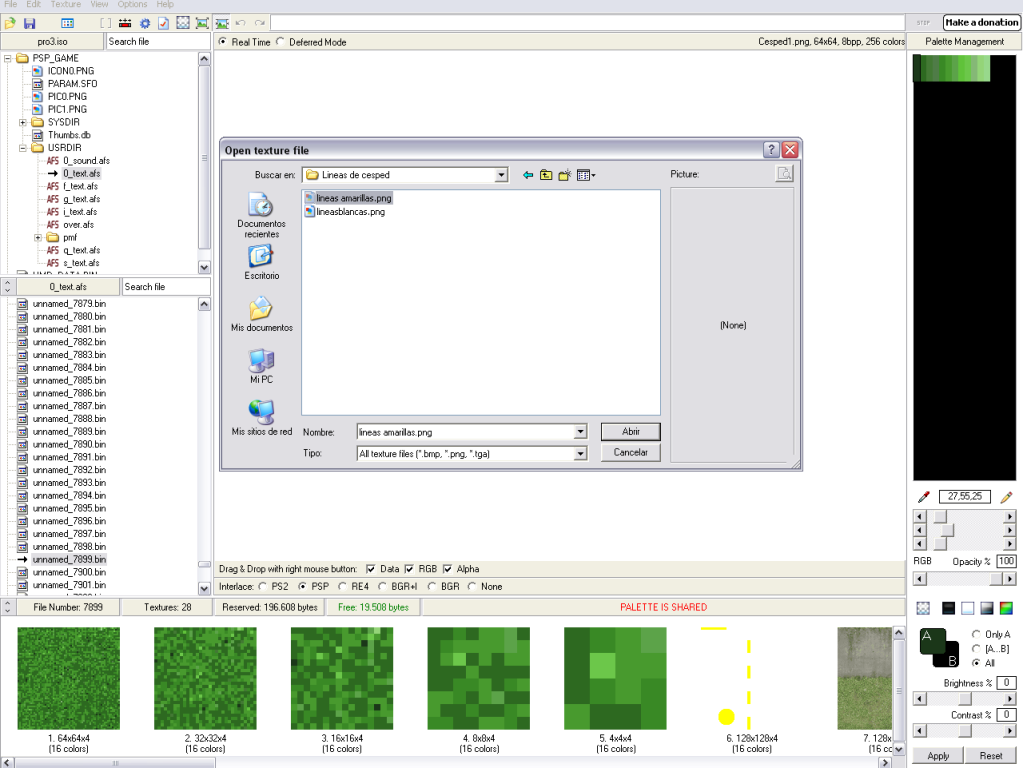The image size is (1023, 768).
Task: Click color swatch A
Action: 932,641
